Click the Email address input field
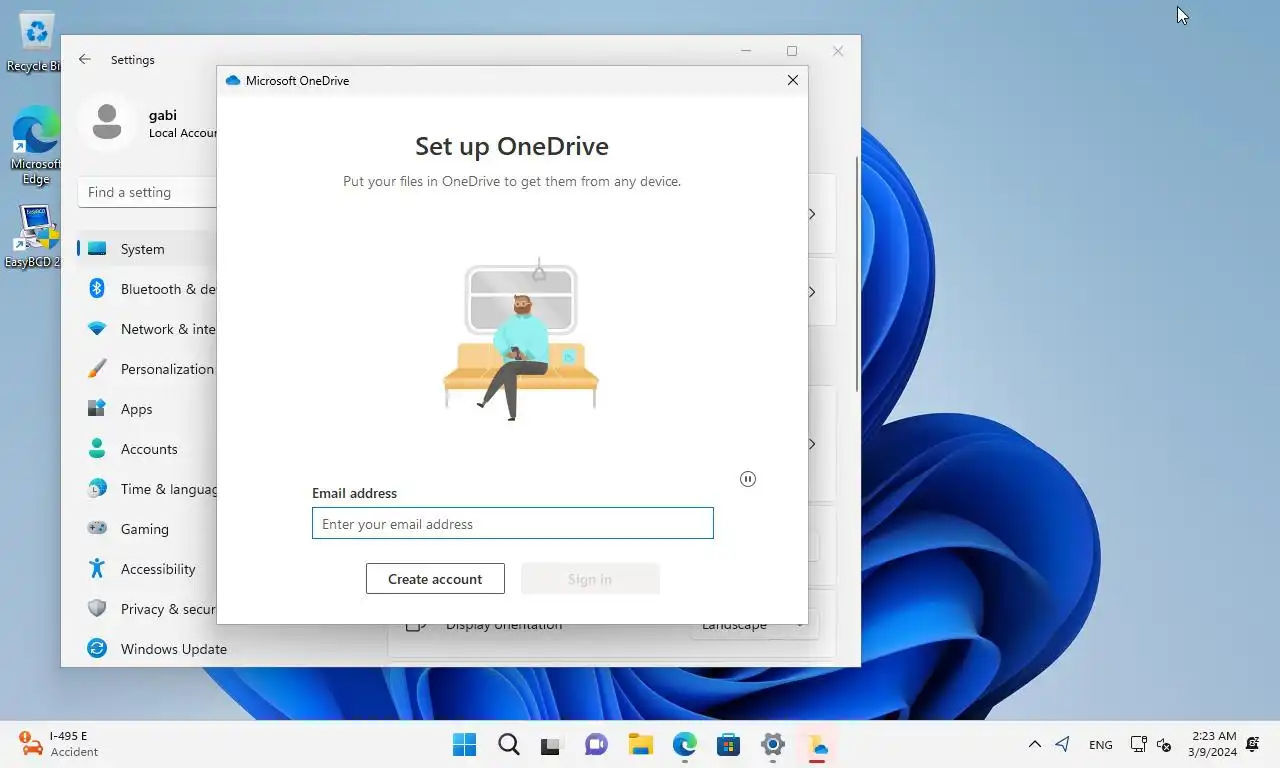Image resolution: width=1280 pixels, height=768 pixels. point(512,523)
